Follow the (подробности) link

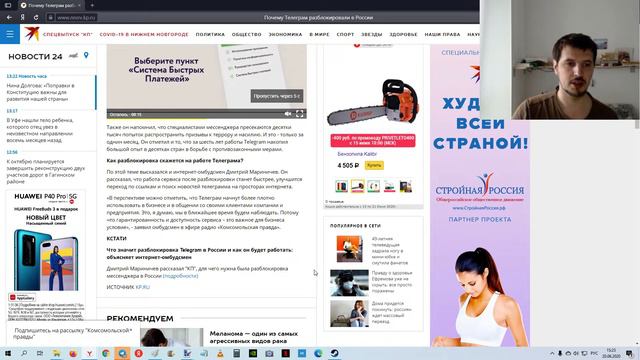[180, 276]
